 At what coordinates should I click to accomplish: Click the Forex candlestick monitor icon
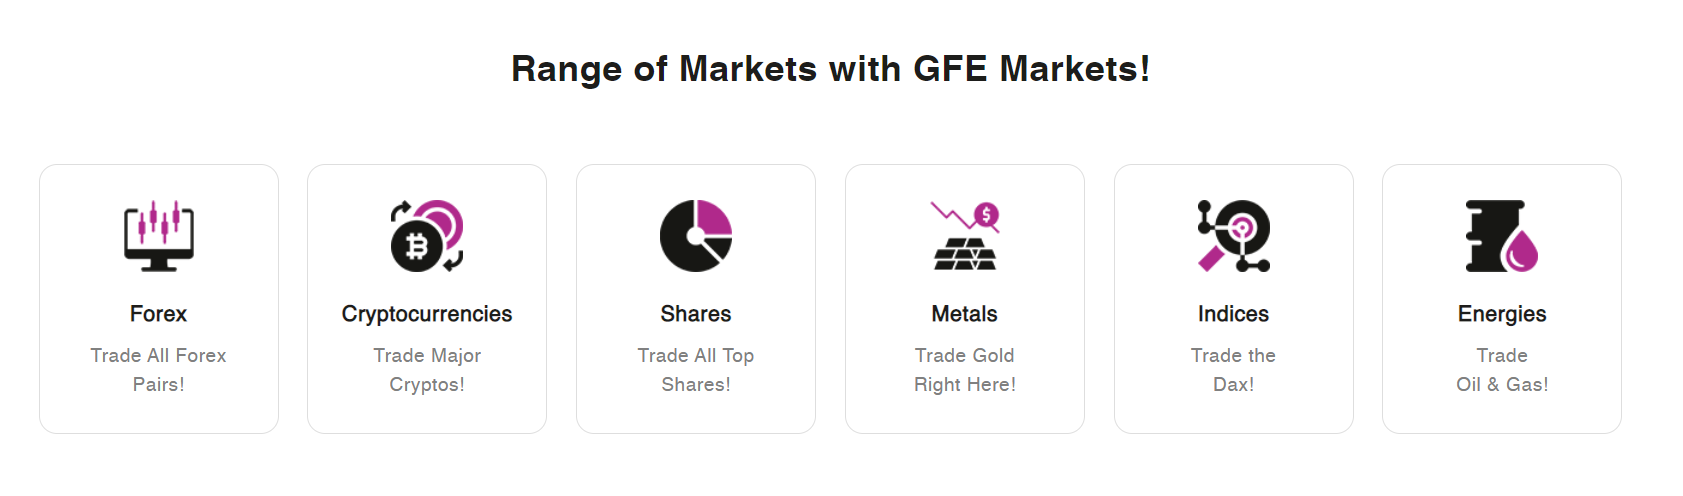(x=159, y=236)
